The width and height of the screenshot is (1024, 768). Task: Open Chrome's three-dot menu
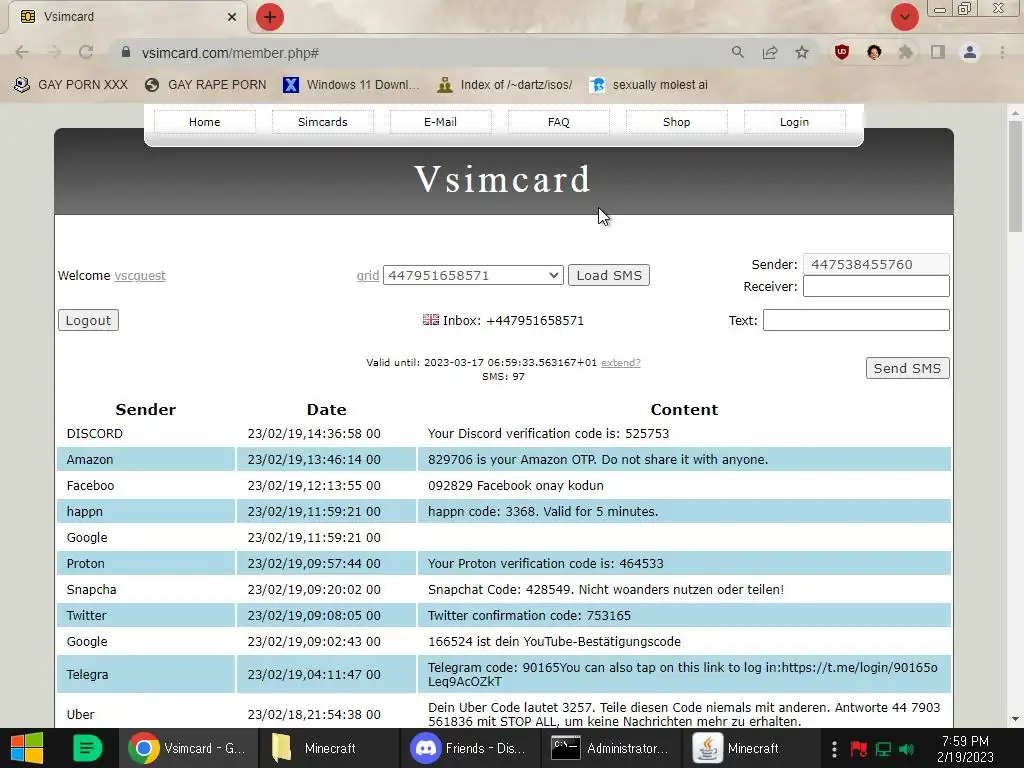[x=1002, y=52]
